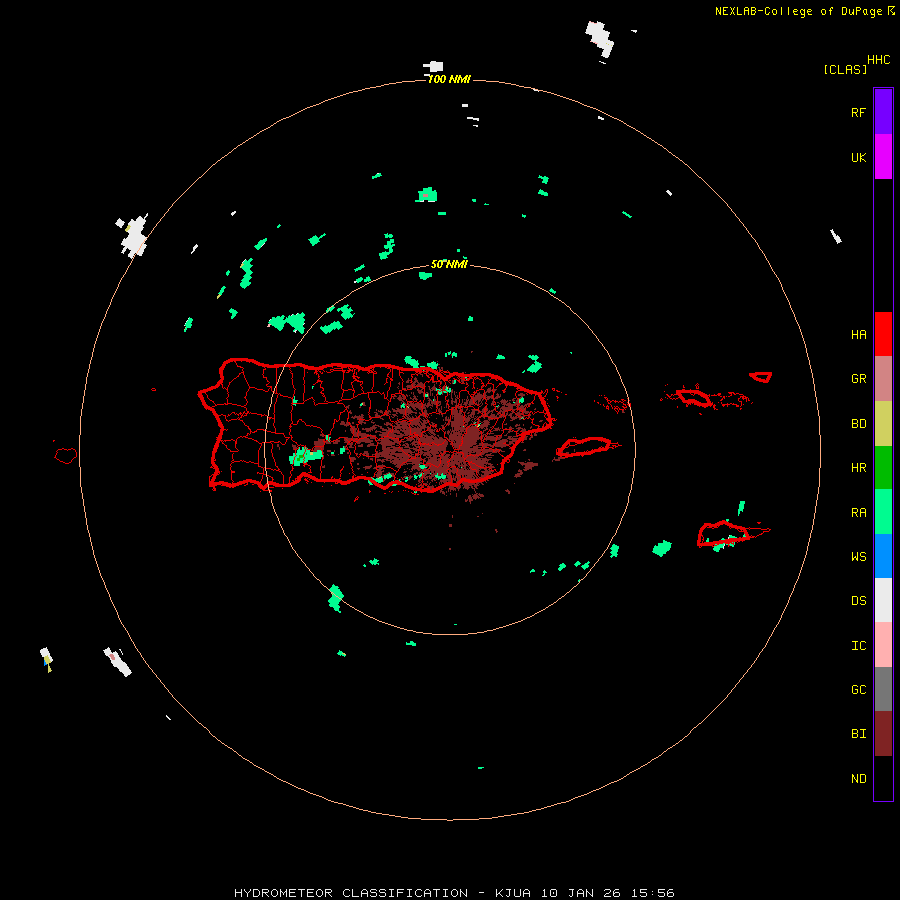Click the DS white legend swatch
This screenshot has width=900, height=900.
883,600
